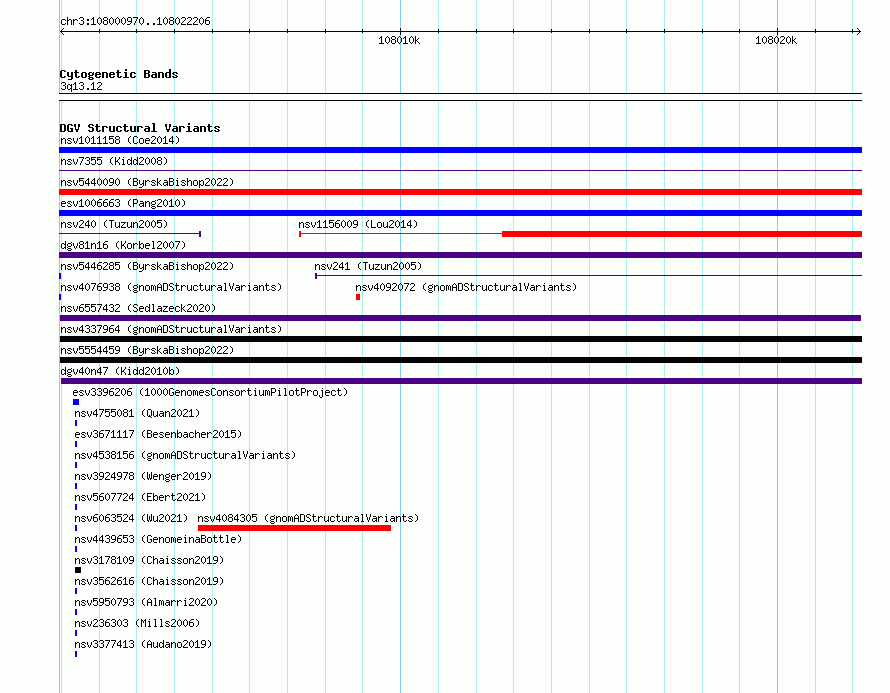The width and height of the screenshot is (890, 693).
Task: Click dgv81n16 (Korbel2007) label
Action: click(x=123, y=245)
